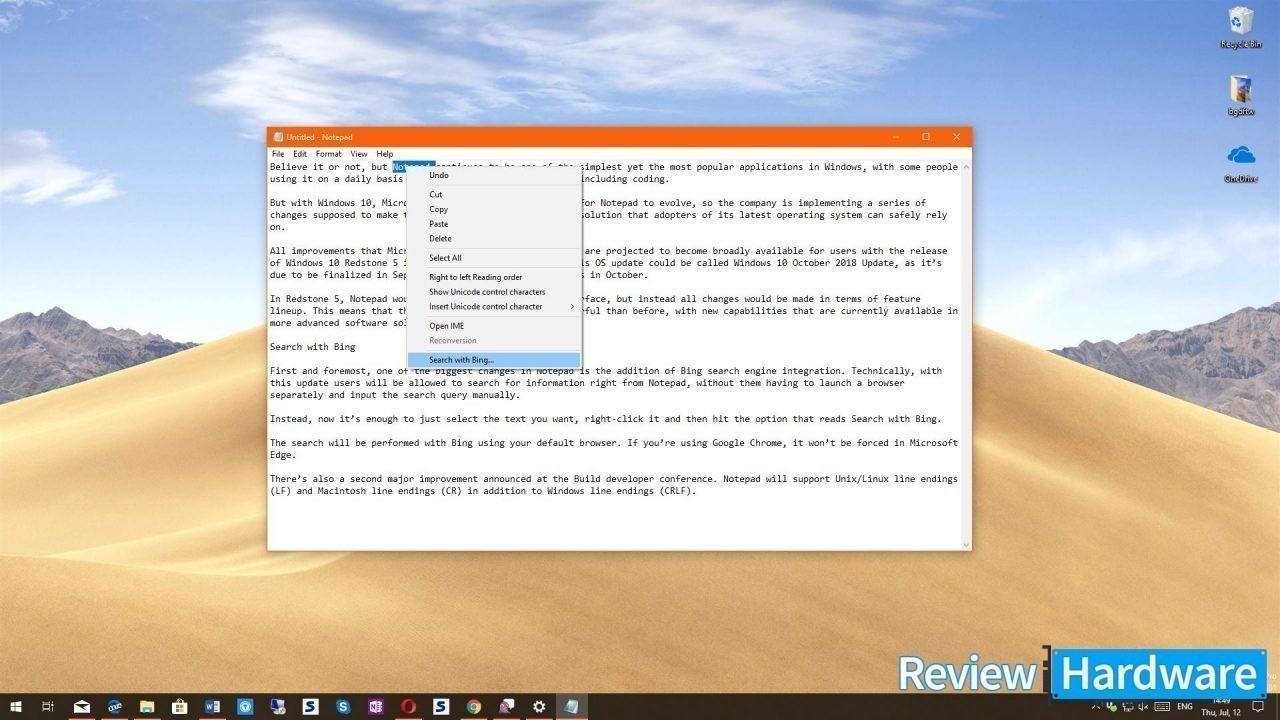Click the Notepad scrollbar up arrow
Screen dimensions: 1280x720
tap(966, 166)
